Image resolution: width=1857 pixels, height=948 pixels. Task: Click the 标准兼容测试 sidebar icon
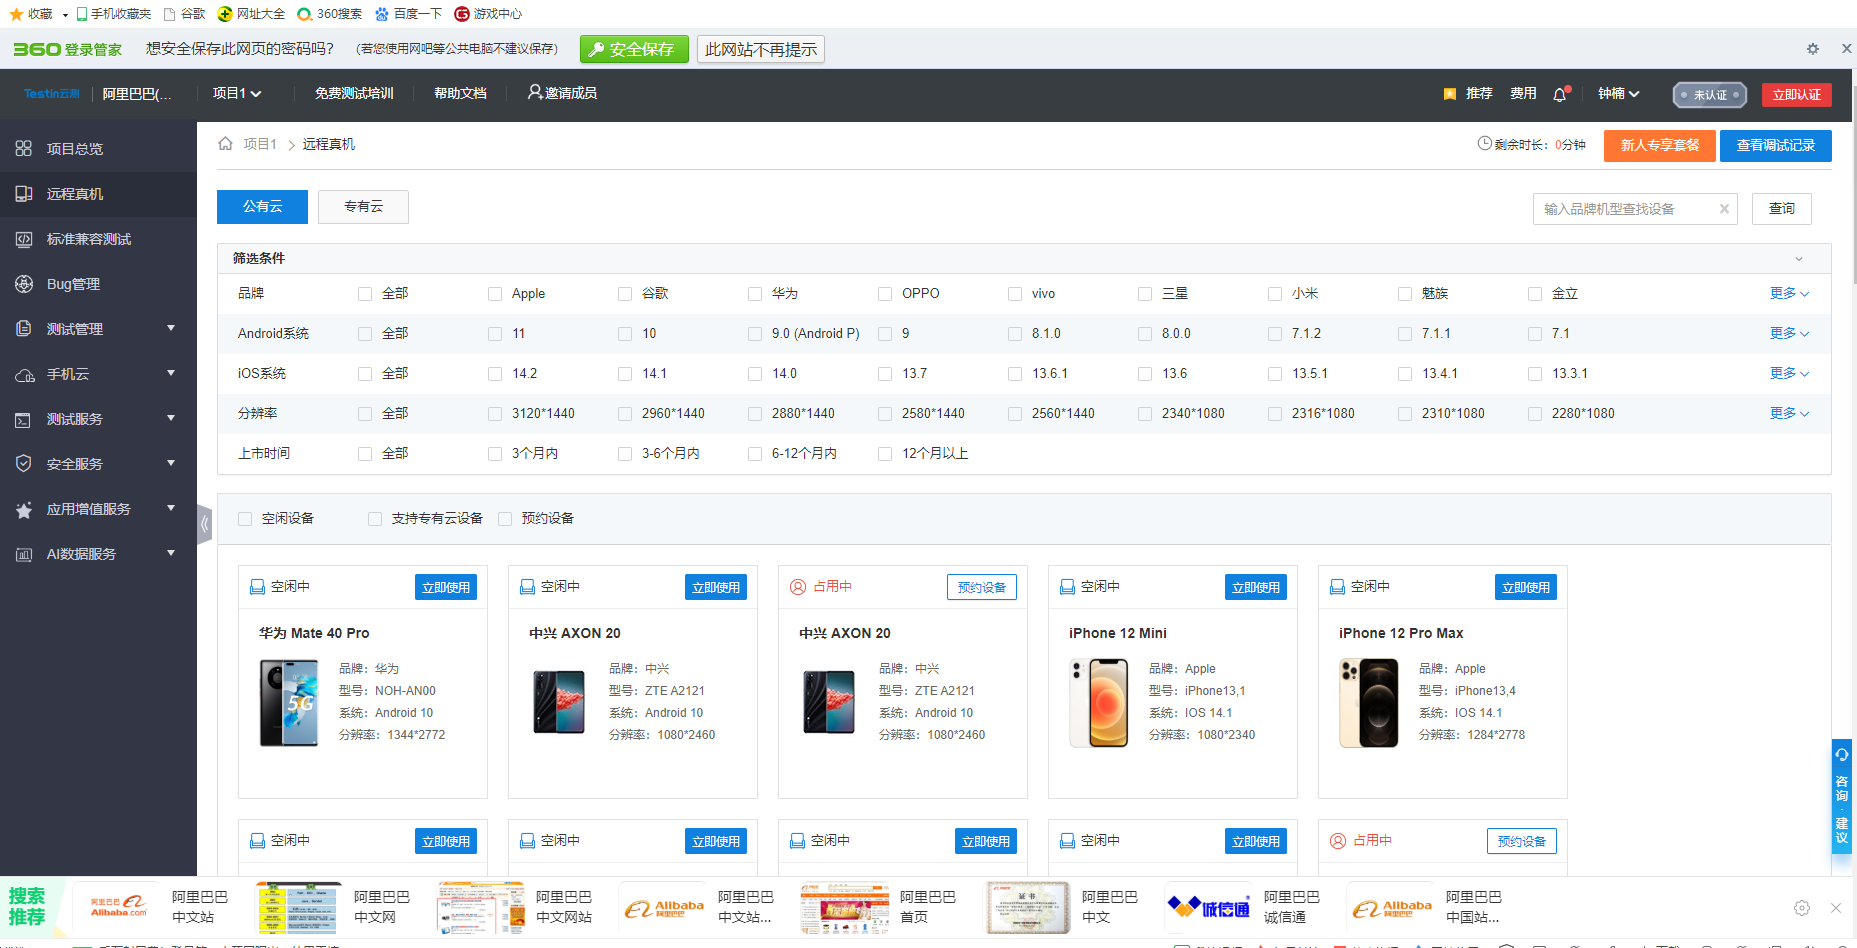[24, 239]
